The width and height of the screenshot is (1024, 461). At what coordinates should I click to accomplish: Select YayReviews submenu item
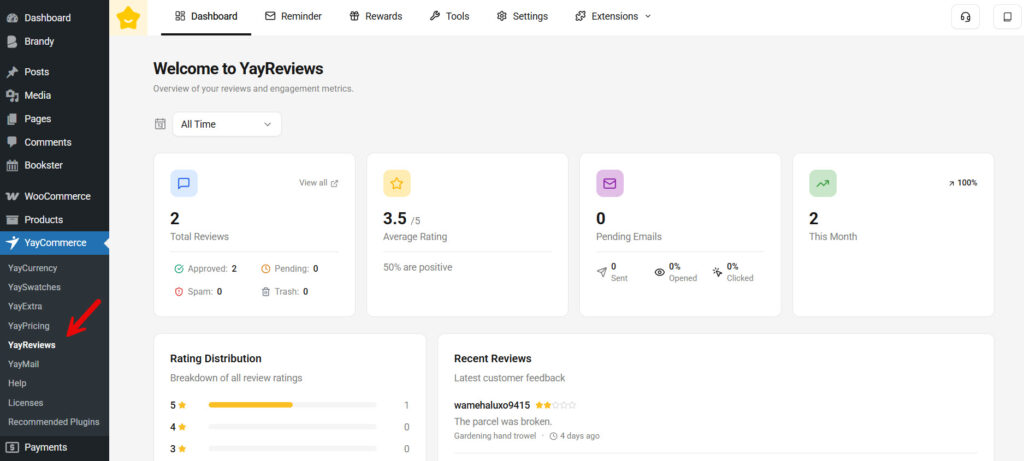[31, 345]
